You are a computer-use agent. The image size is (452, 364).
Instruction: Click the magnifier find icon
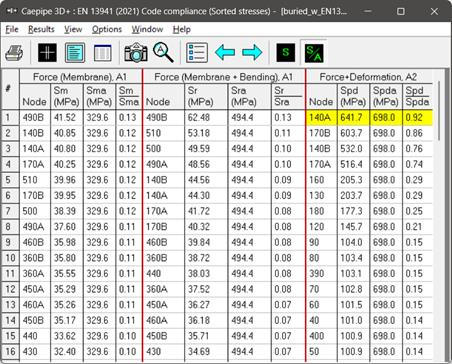163,53
